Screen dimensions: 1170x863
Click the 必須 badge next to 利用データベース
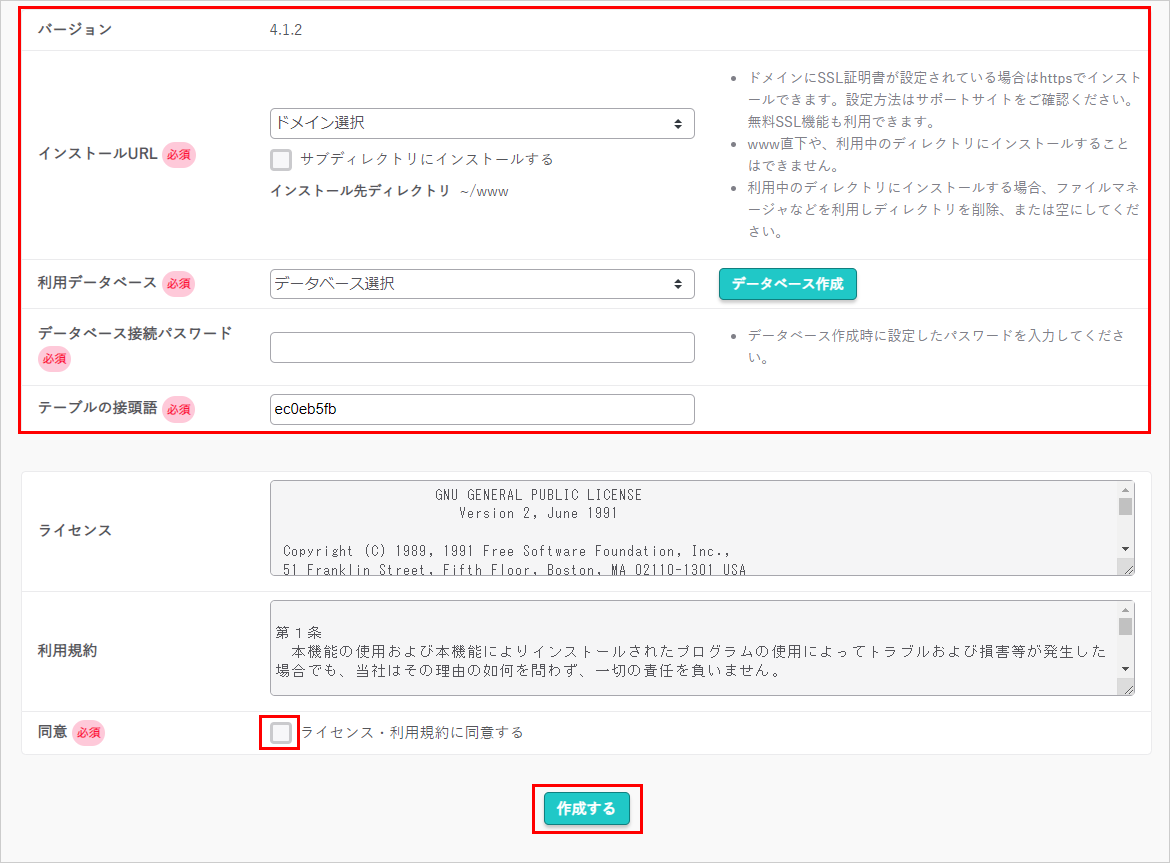coord(178,284)
